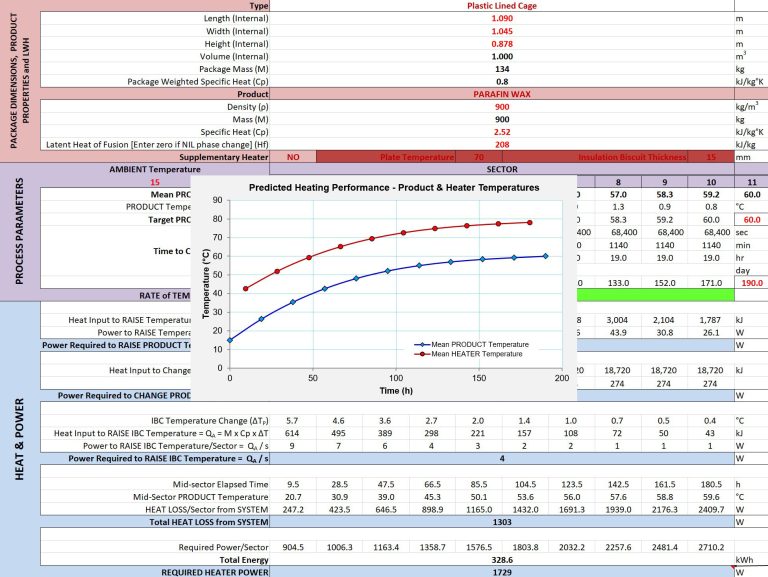768x577 pixels.
Task: Click the SECTOR header cell
Action: click(x=502, y=169)
